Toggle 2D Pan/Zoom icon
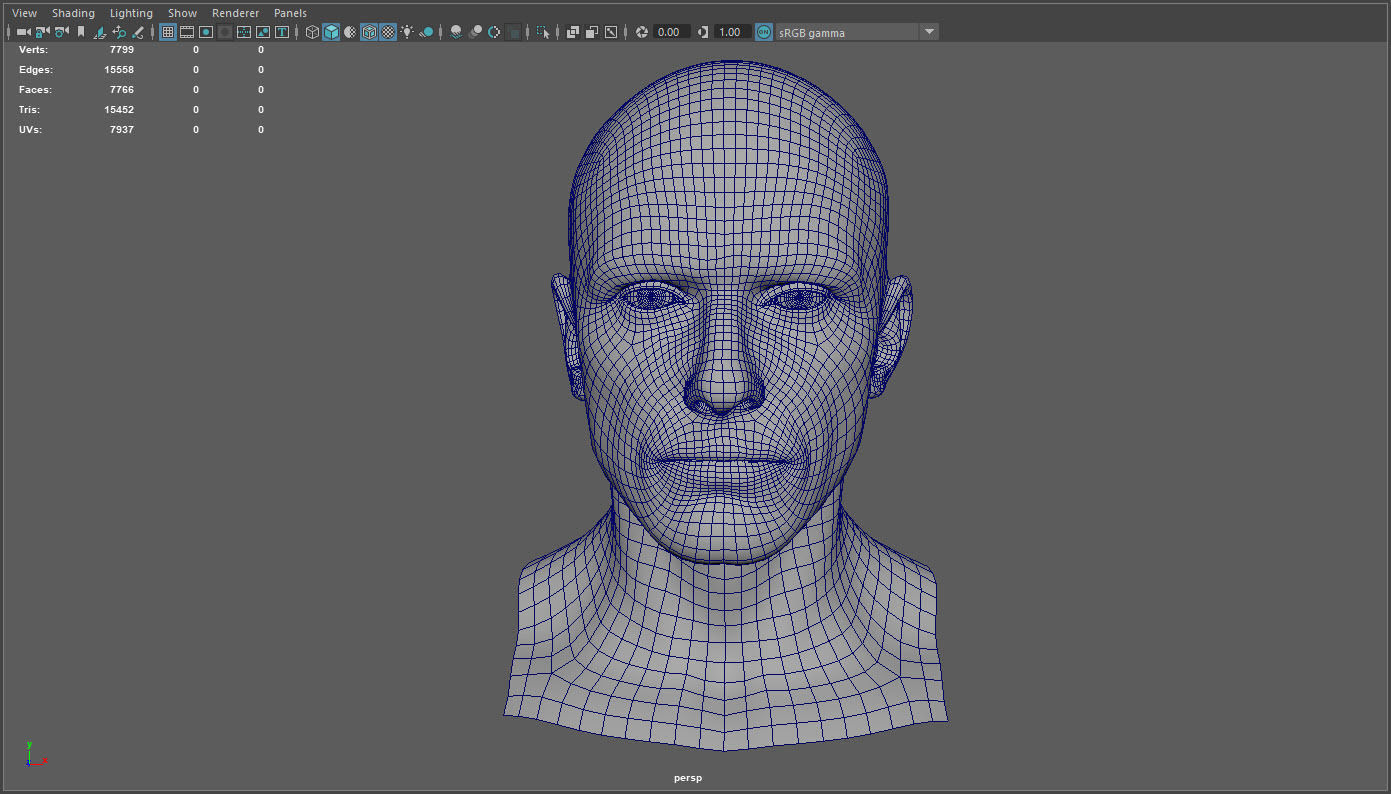 click(x=119, y=32)
